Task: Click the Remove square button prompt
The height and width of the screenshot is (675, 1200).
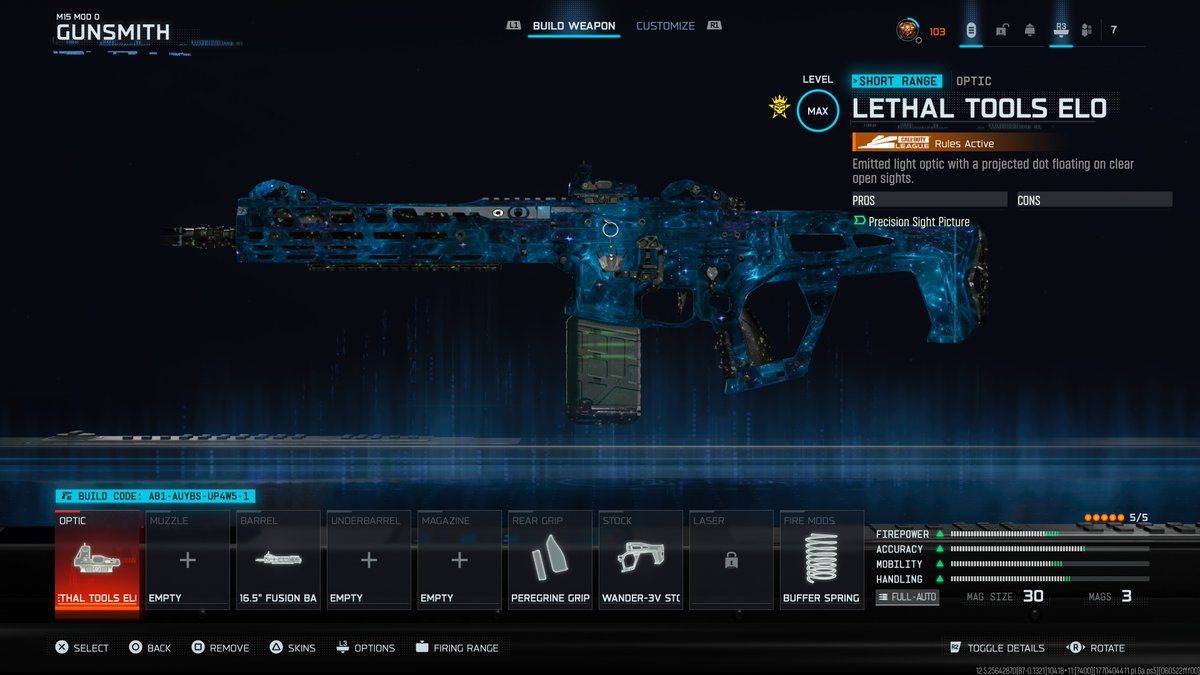Action: 220,648
